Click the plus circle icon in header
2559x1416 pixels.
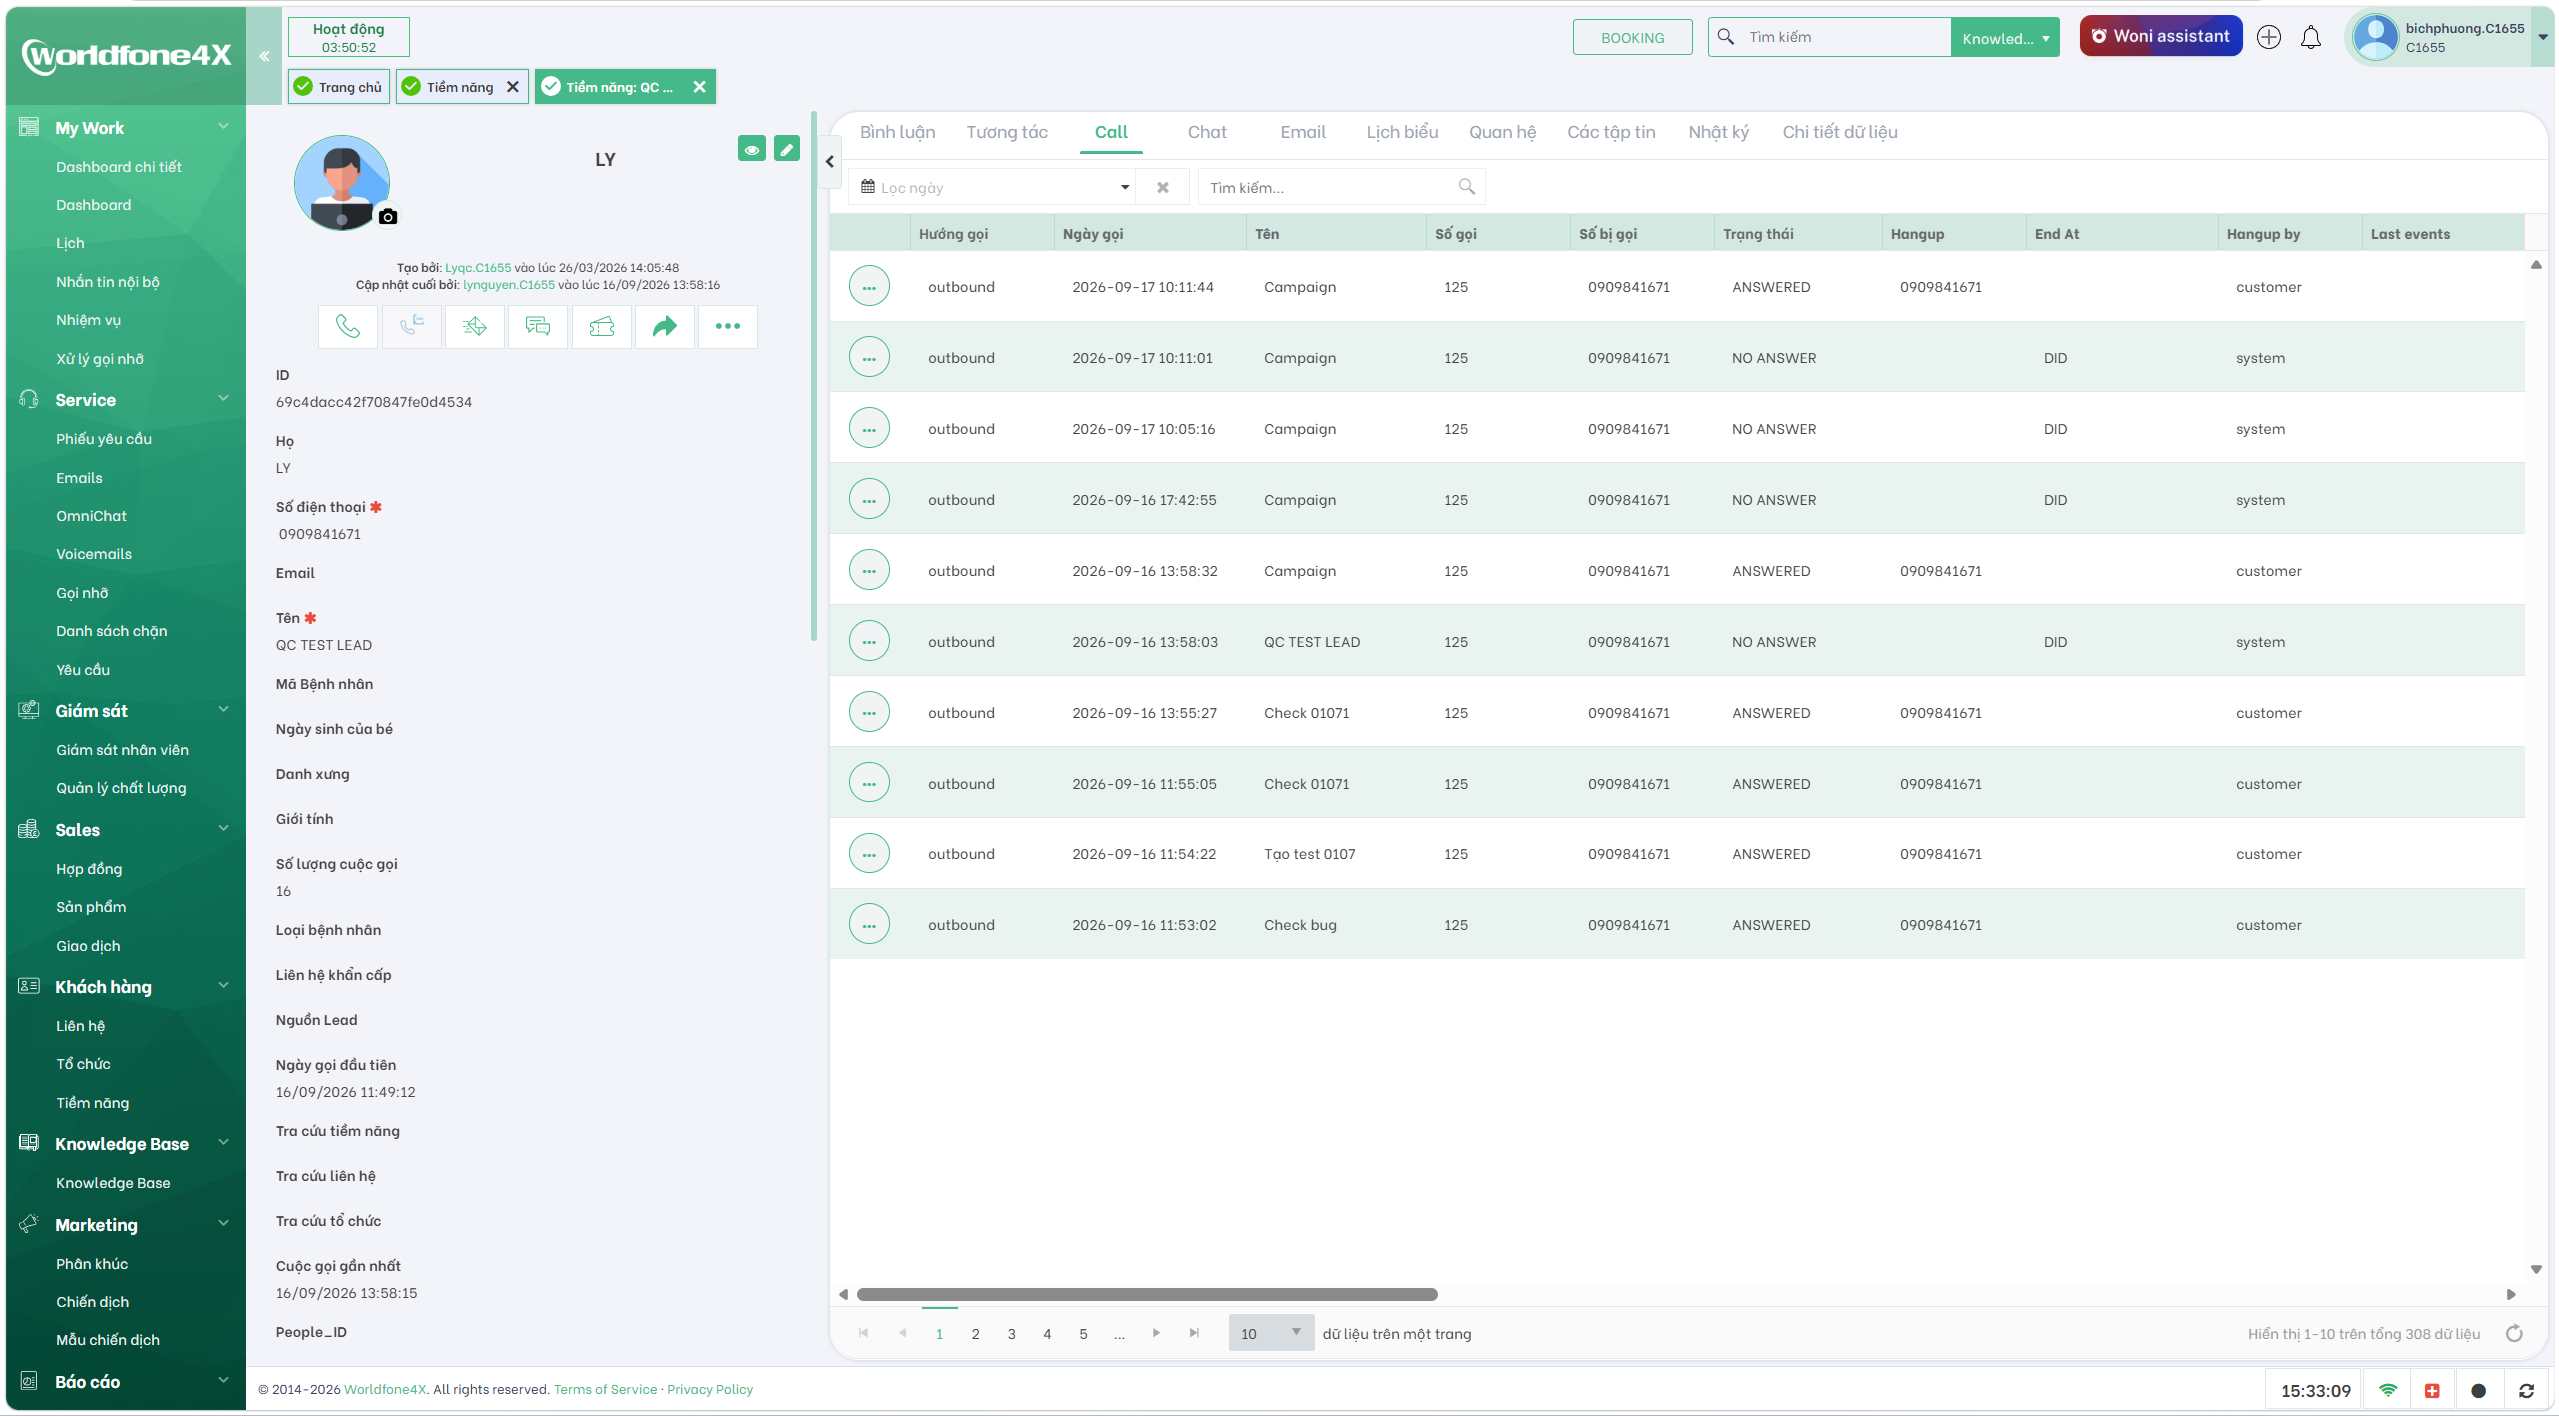click(x=2269, y=38)
